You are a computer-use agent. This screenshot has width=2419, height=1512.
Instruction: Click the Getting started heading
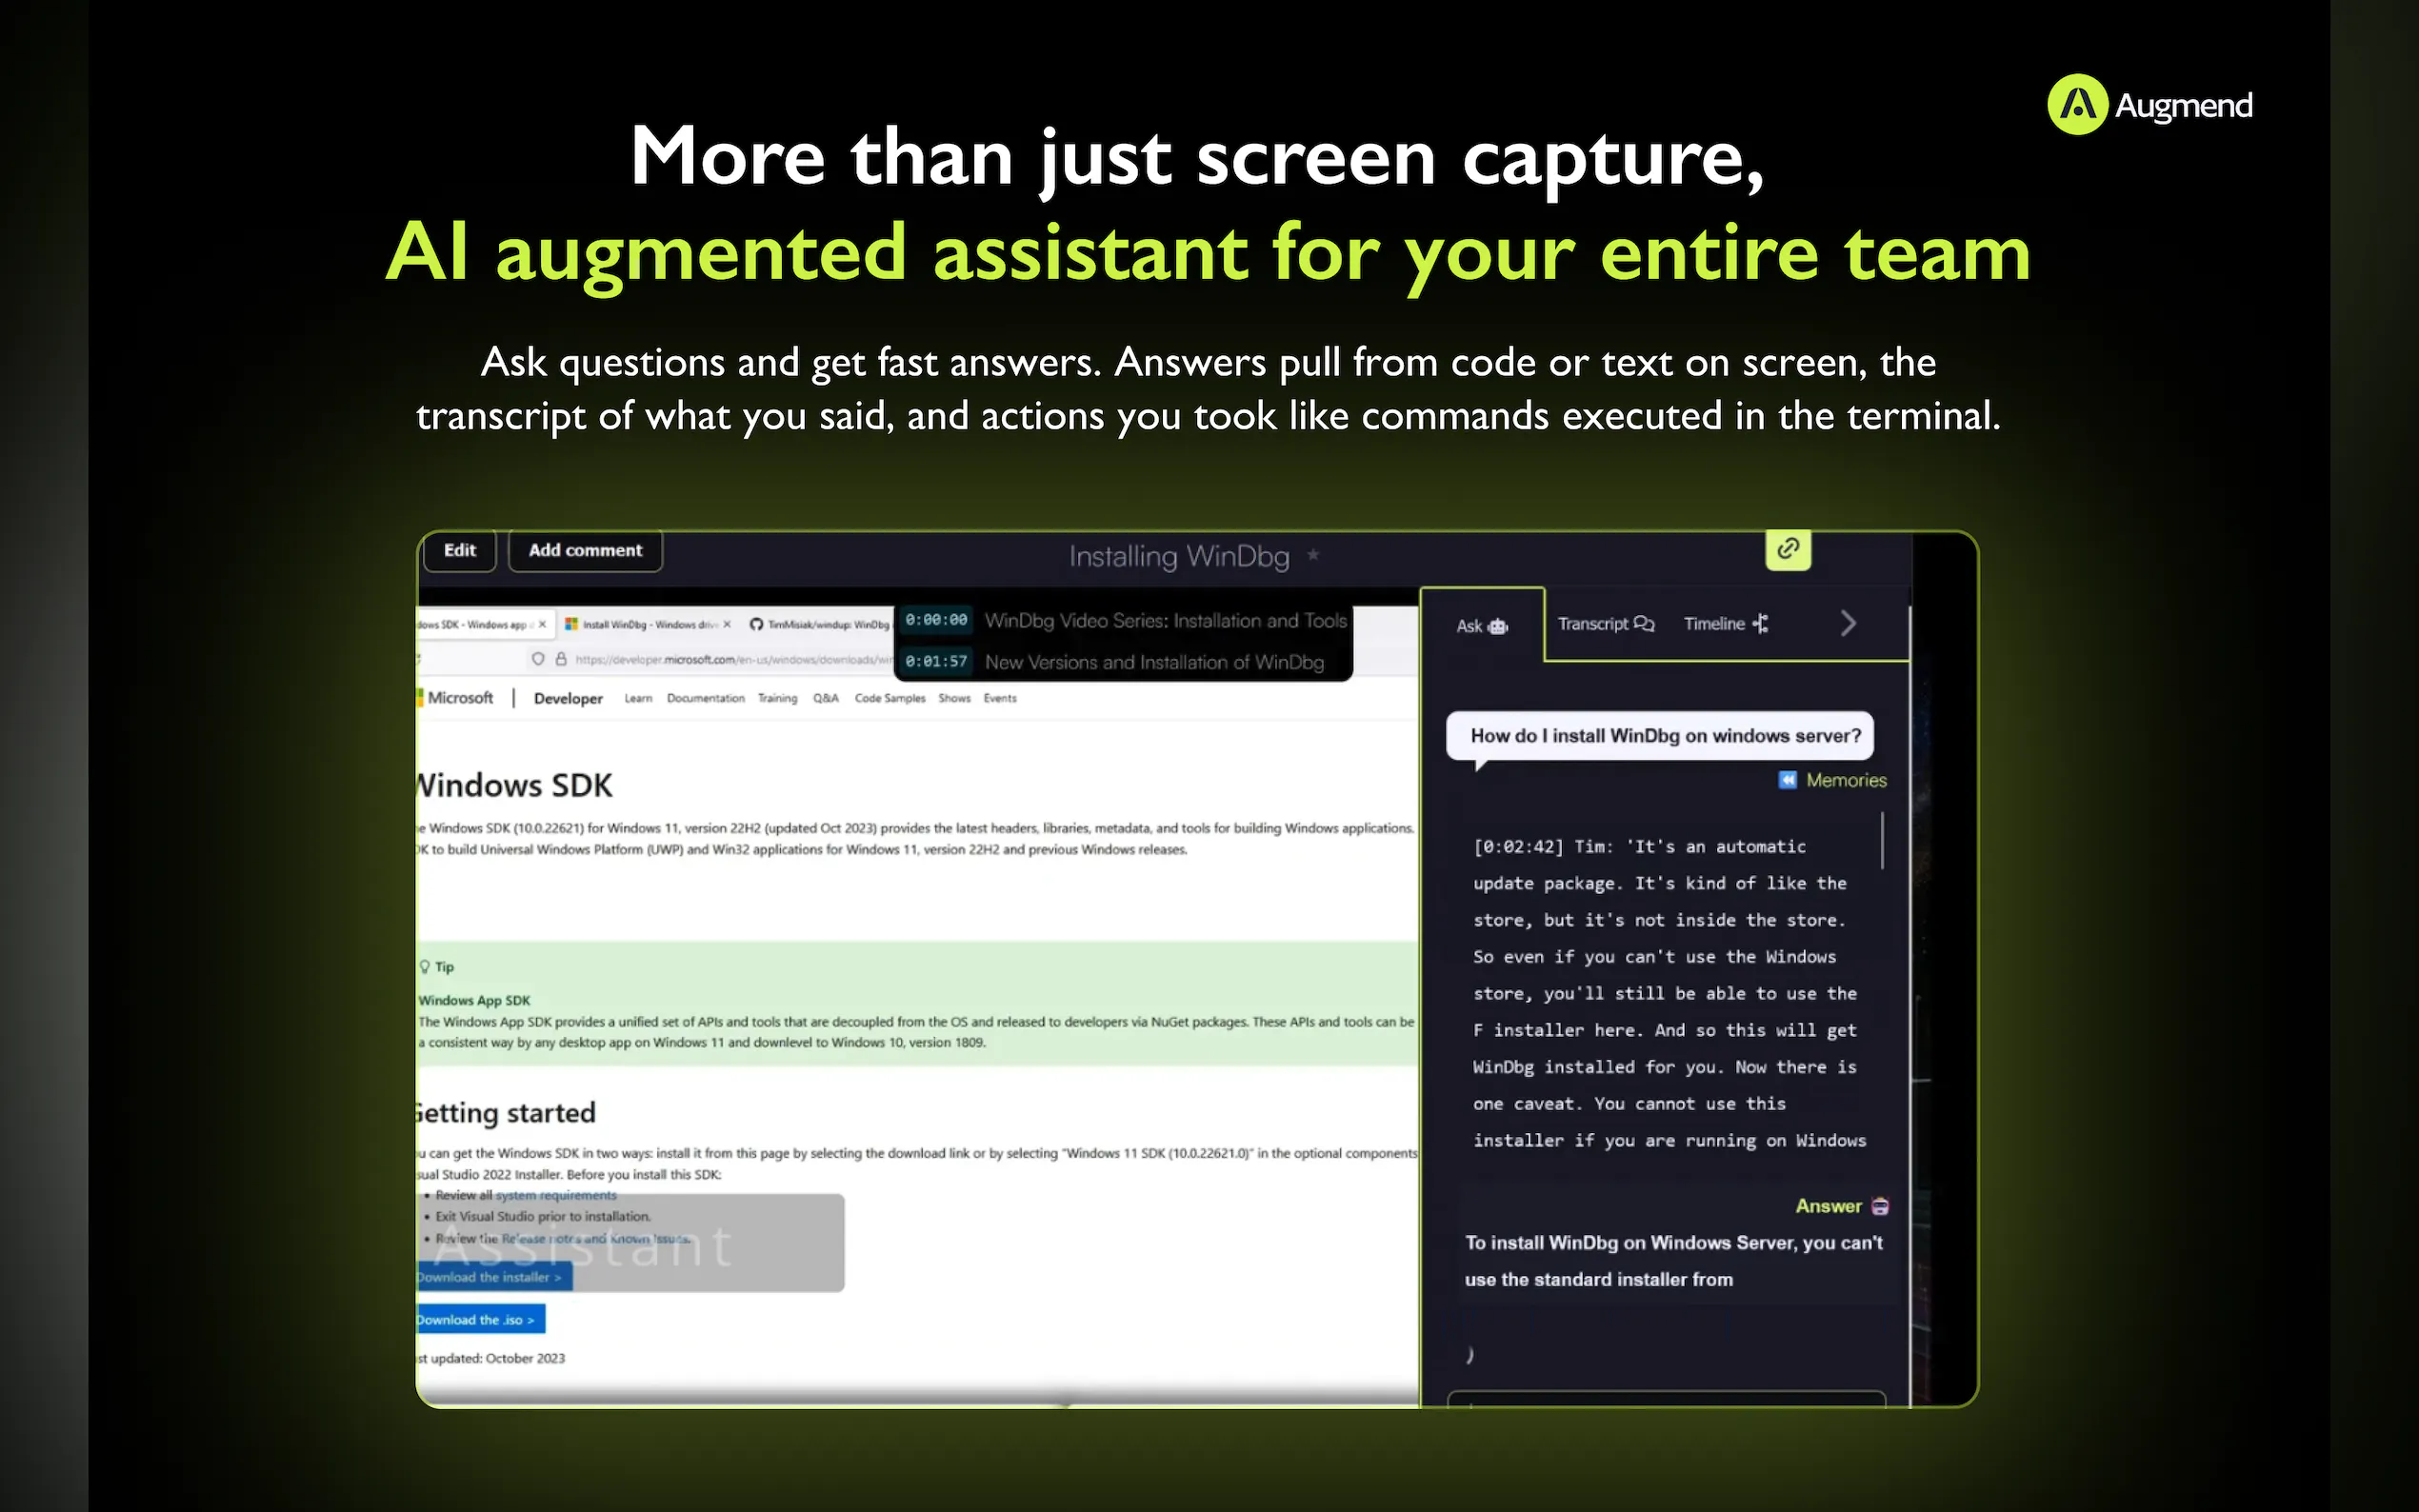pyautogui.click(x=506, y=1113)
